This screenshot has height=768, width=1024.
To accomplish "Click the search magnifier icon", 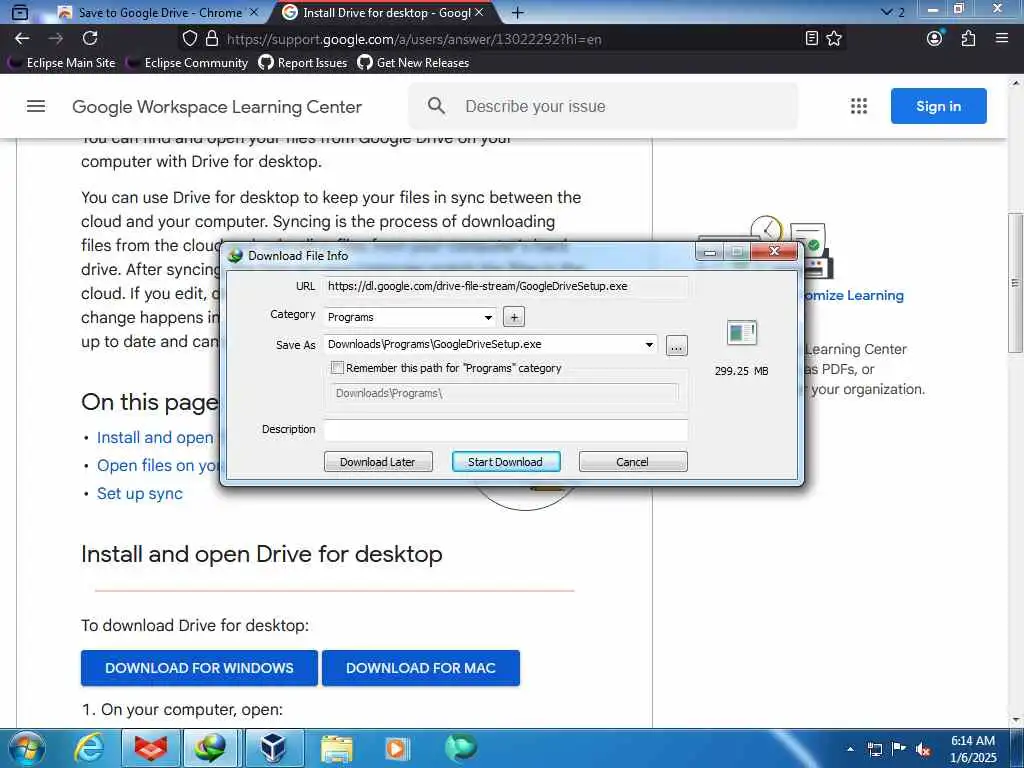I will (436, 106).
